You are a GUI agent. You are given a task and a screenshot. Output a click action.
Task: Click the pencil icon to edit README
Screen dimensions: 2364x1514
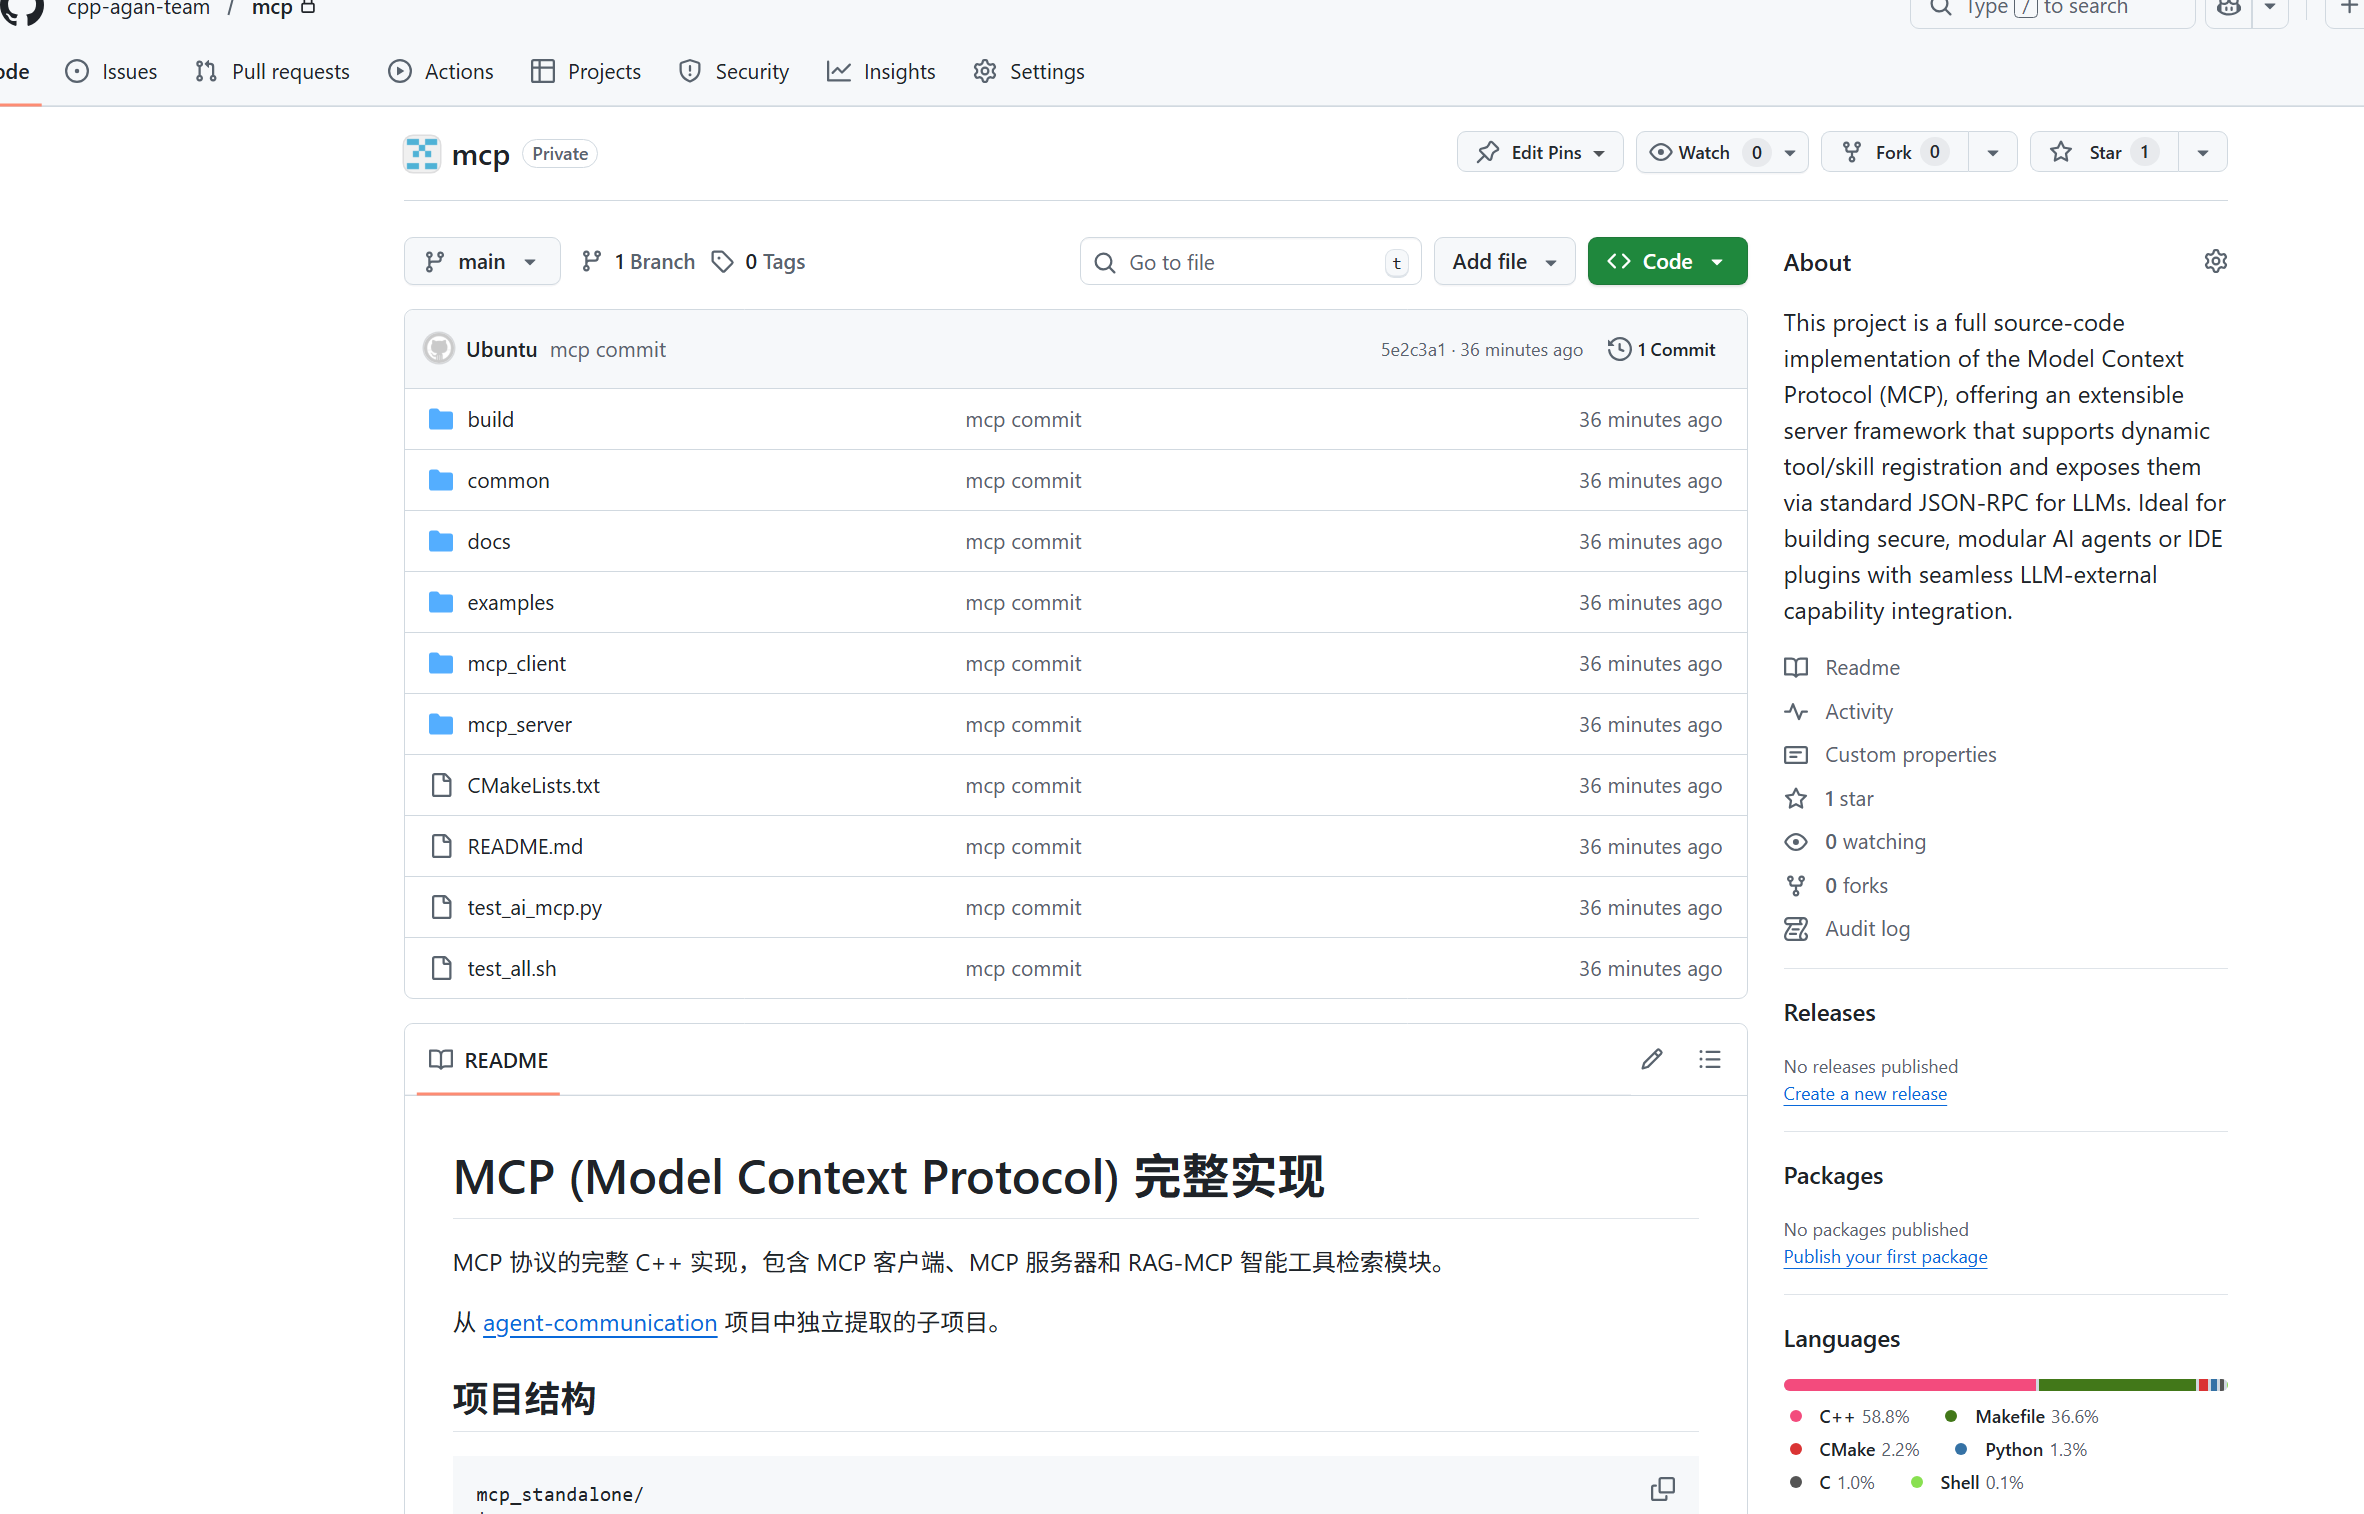[x=1651, y=1059]
